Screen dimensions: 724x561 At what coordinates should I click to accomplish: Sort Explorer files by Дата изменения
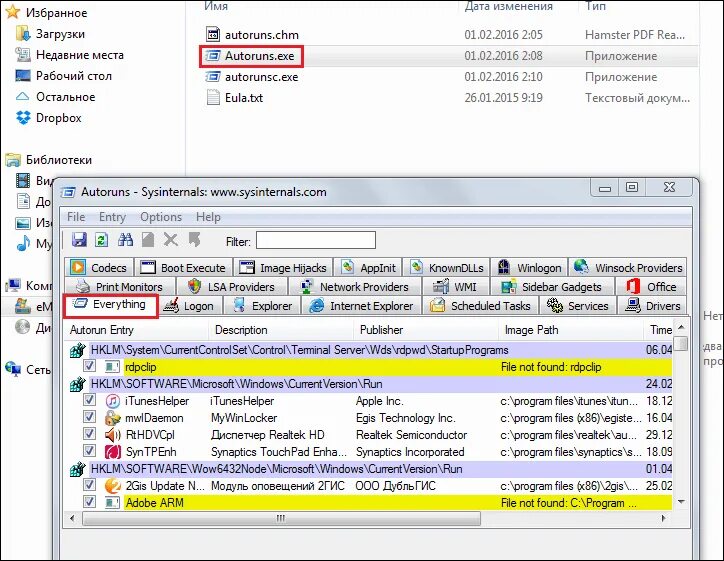click(x=508, y=6)
